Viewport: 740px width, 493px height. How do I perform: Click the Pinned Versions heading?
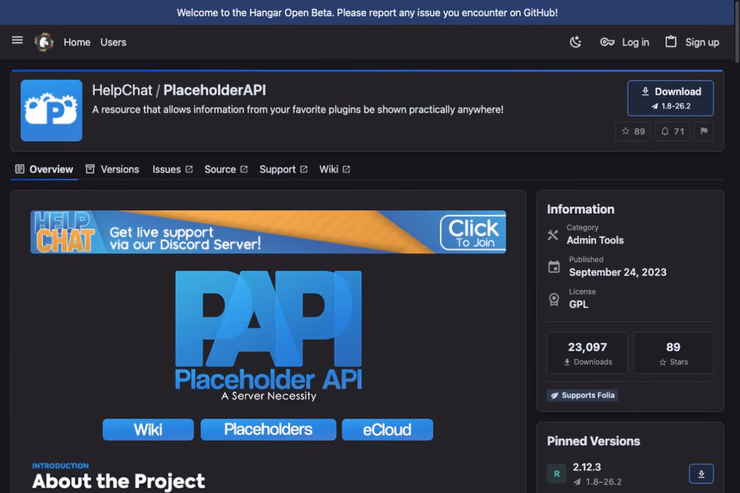[593, 441]
